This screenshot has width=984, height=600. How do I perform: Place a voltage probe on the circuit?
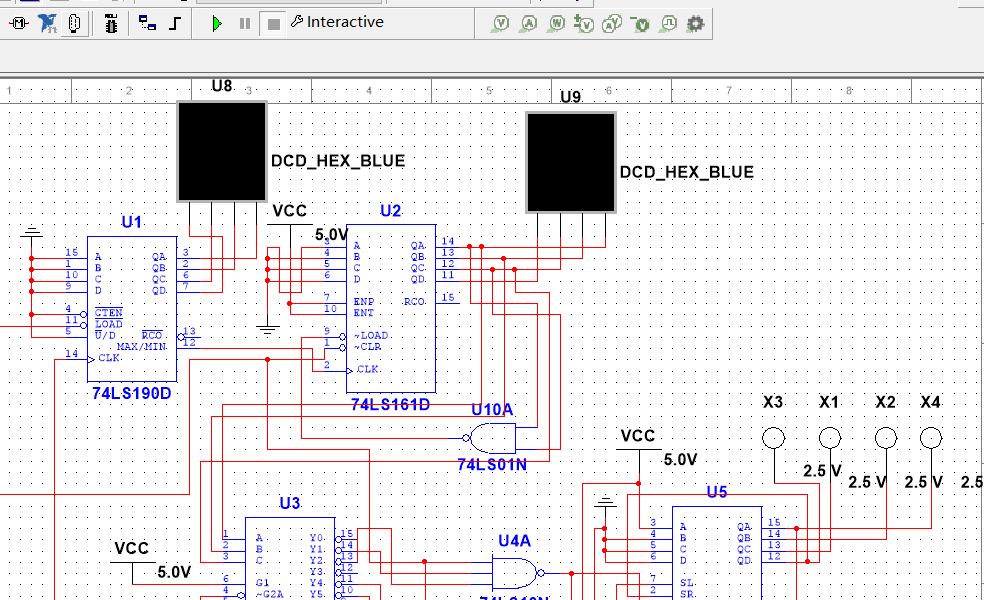(x=500, y=23)
